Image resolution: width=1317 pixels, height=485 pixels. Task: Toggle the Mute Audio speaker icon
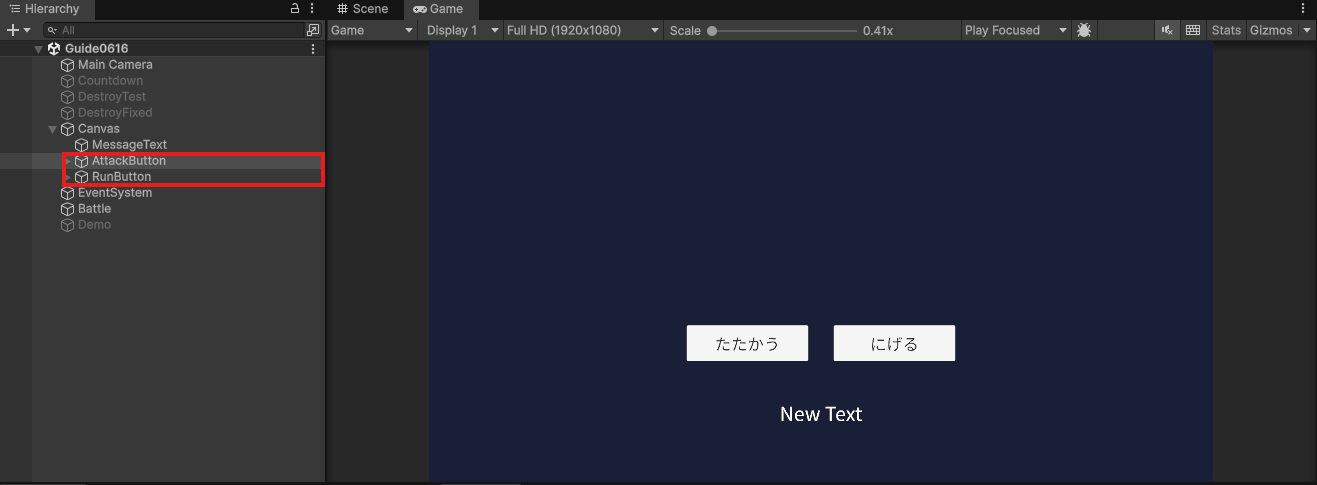[1167, 30]
